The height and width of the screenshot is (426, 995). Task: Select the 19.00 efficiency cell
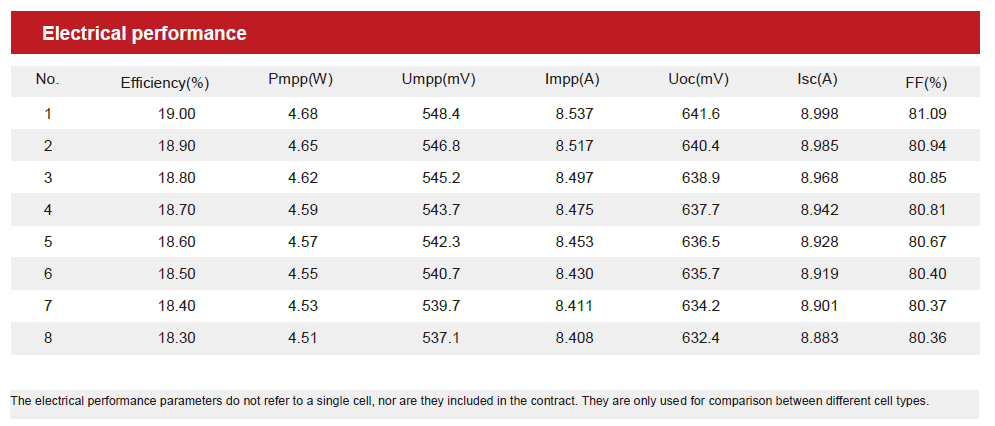point(177,114)
